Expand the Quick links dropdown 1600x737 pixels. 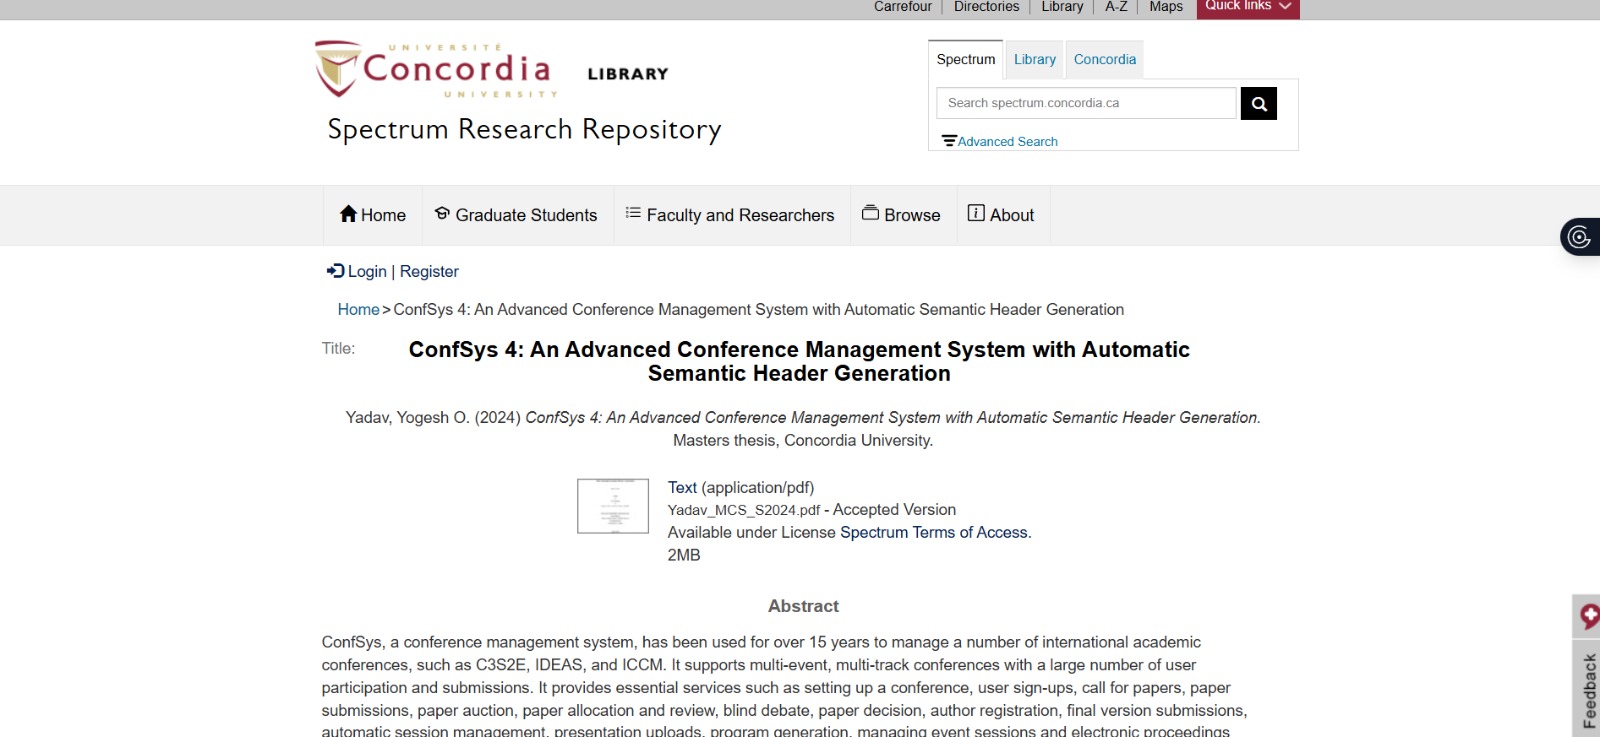coord(1247,7)
